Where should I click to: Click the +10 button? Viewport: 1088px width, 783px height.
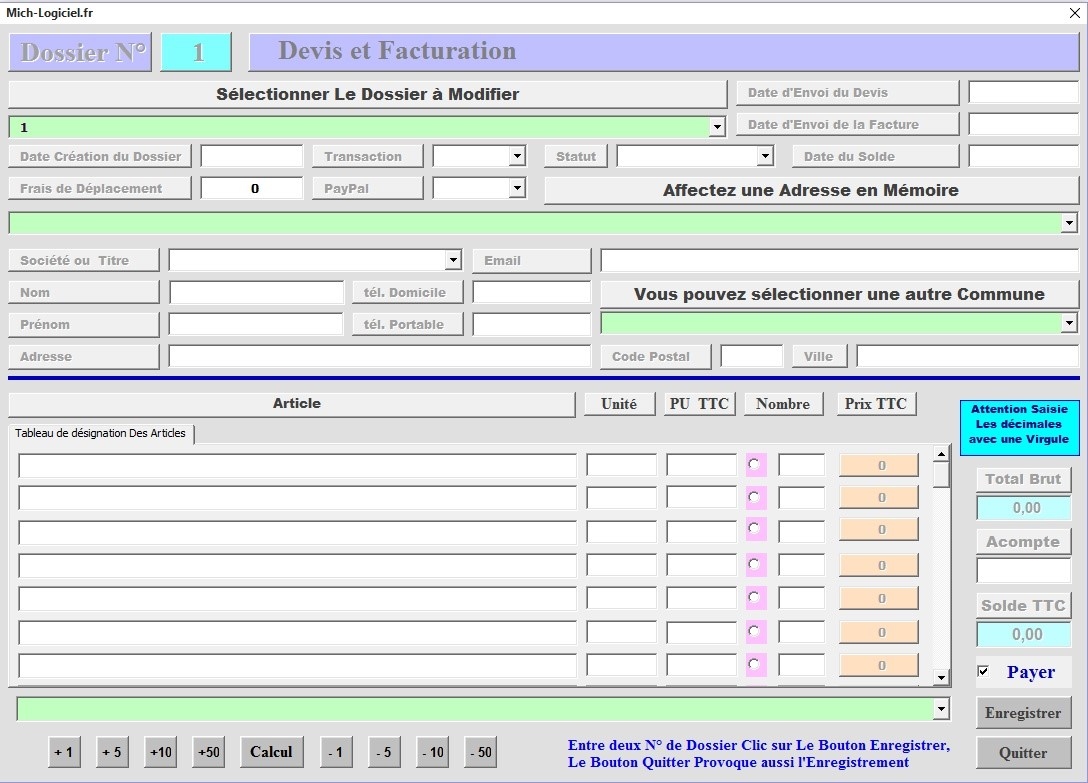(160, 752)
